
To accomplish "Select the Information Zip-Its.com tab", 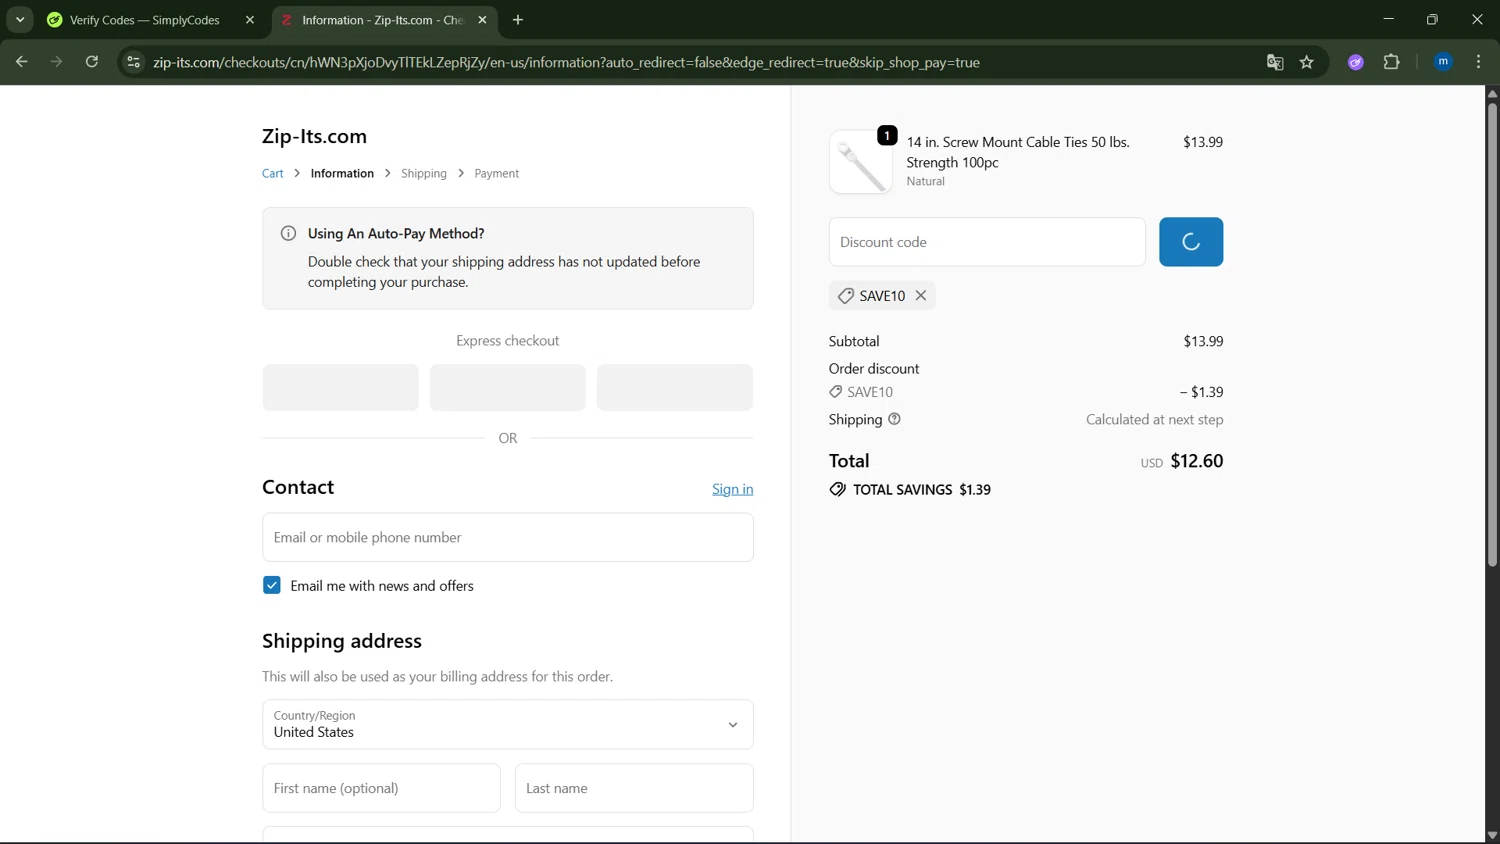I will [385, 20].
